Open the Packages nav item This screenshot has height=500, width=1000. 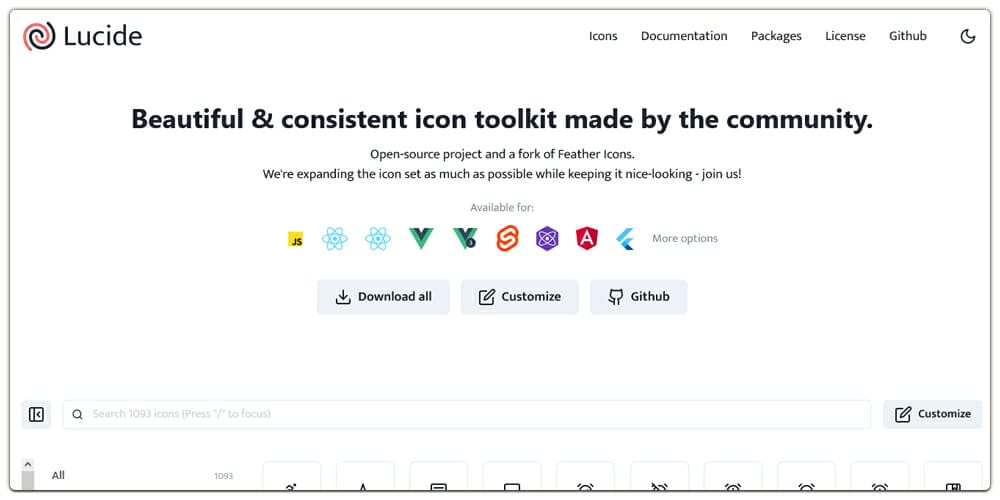pyautogui.click(x=776, y=36)
